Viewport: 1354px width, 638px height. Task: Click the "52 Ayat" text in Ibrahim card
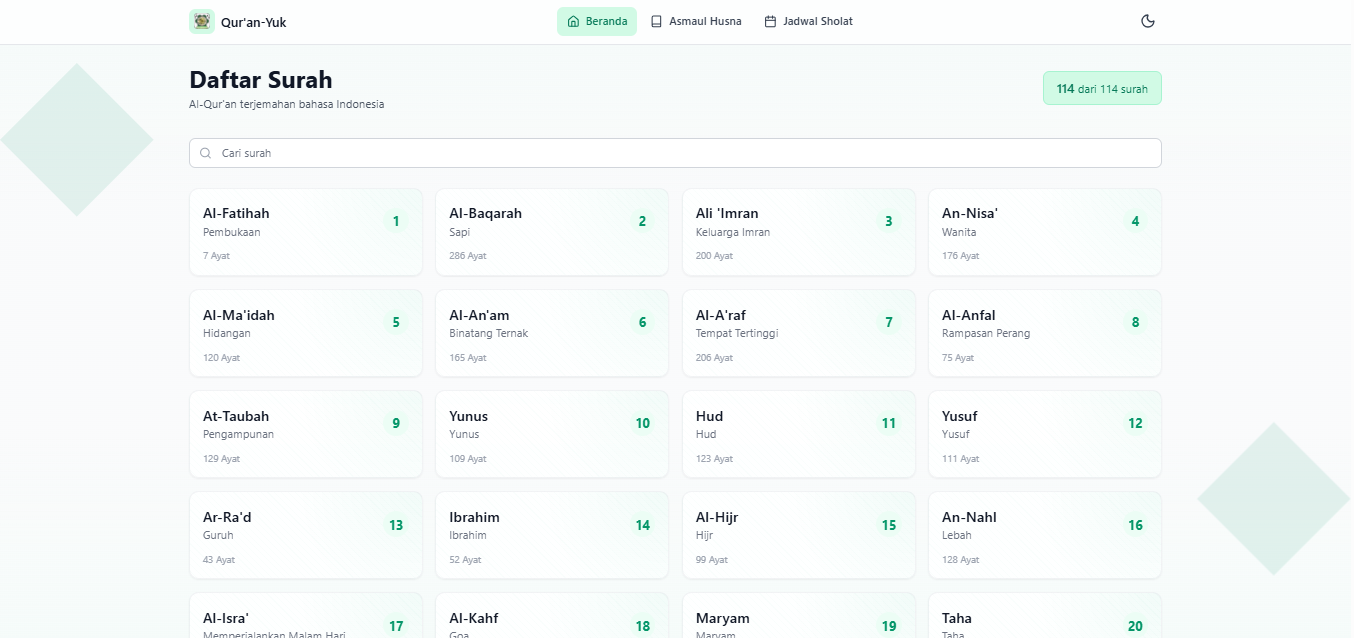(465, 560)
